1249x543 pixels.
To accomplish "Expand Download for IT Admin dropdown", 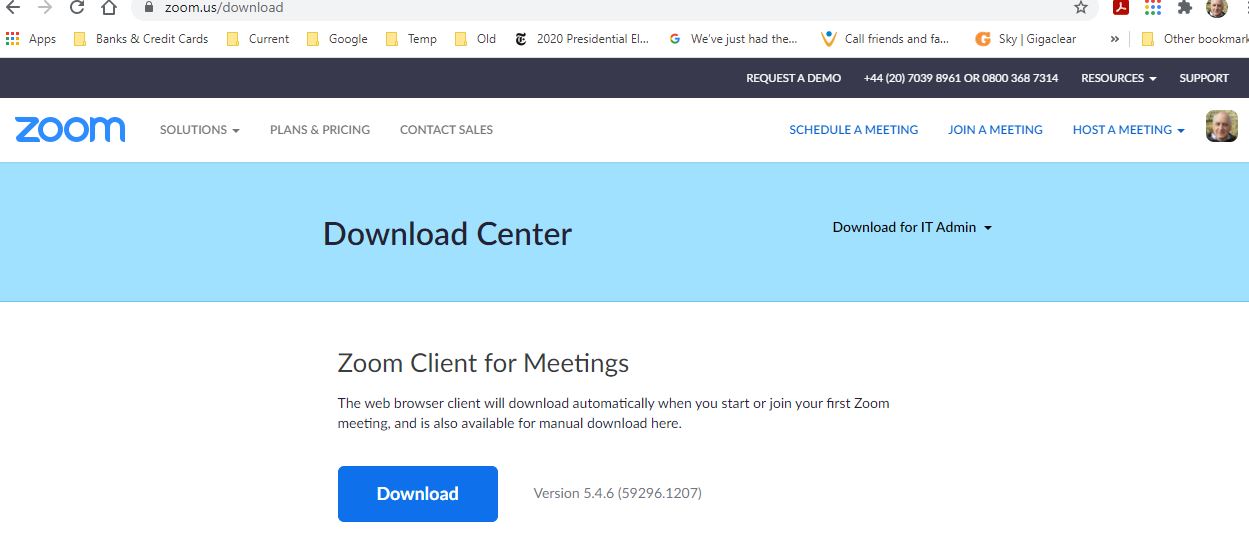I will (x=912, y=228).
